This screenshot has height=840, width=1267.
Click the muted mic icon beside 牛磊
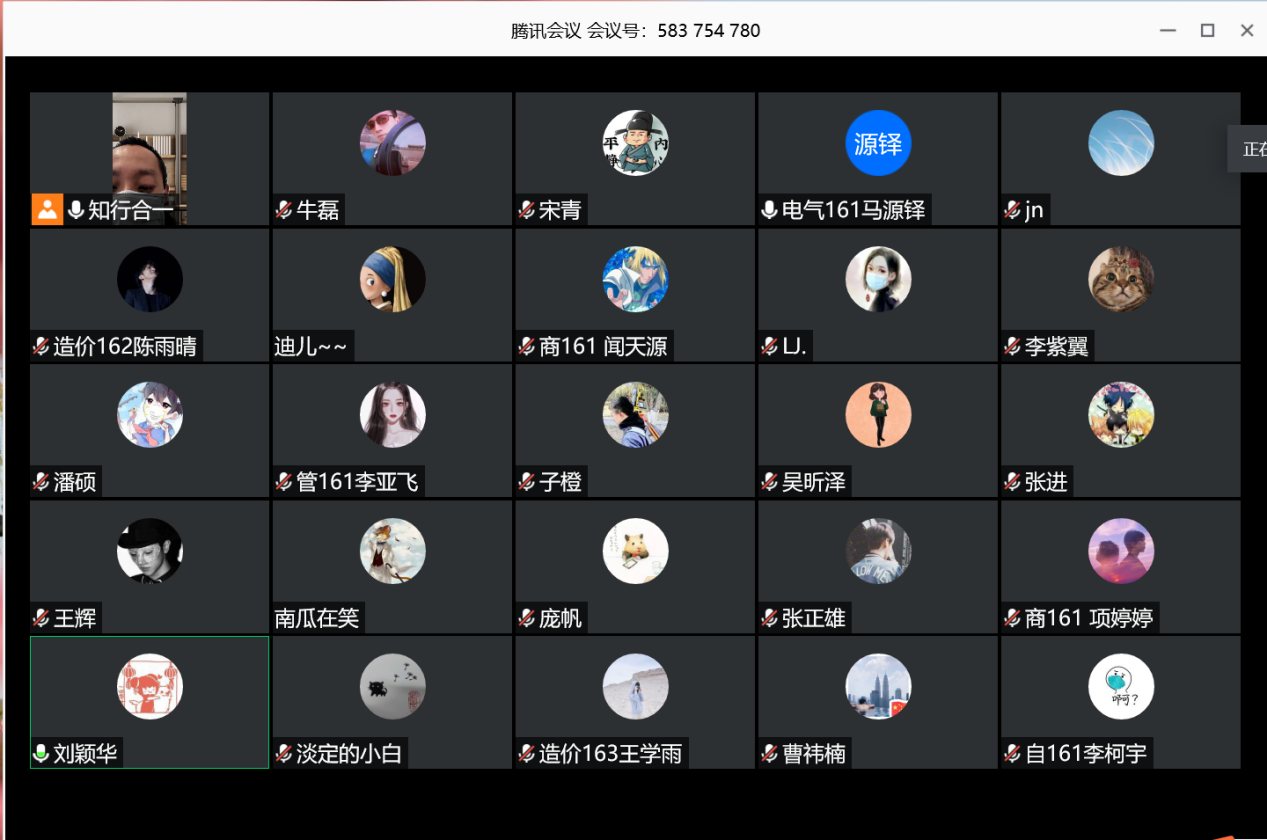[x=284, y=210]
